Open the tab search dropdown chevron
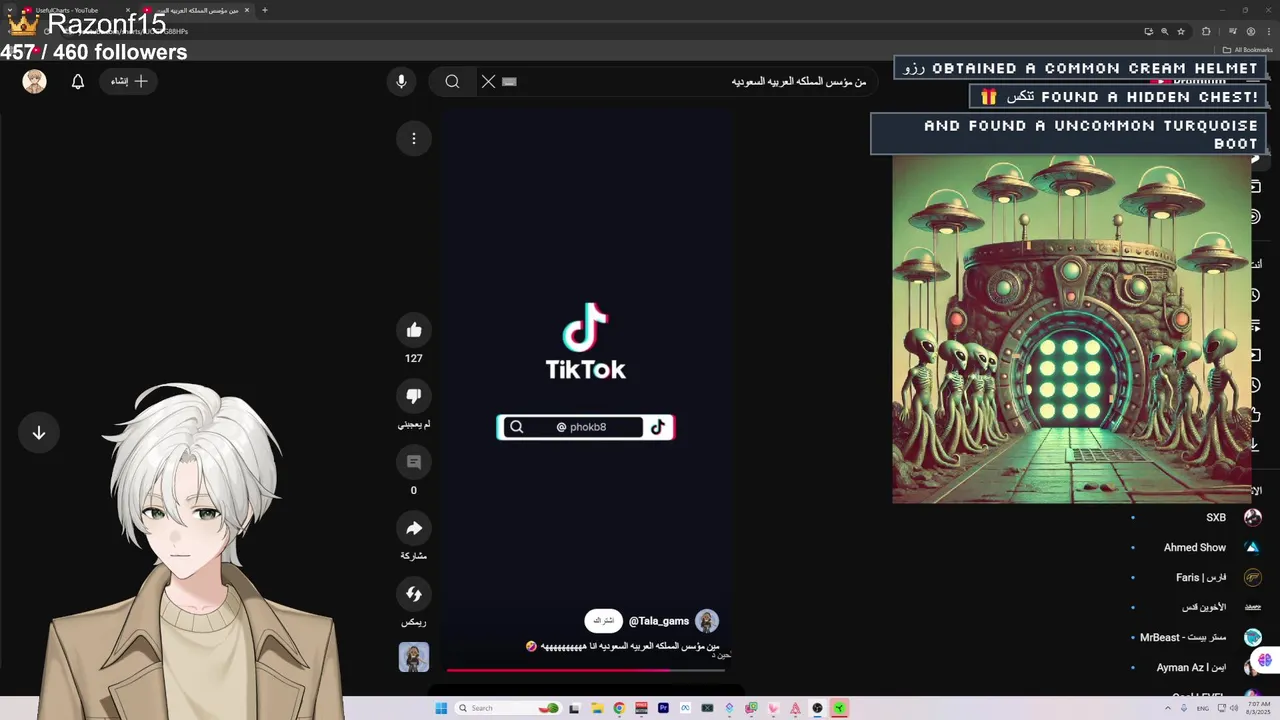1280x720 pixels. click(x=10, y=10)
